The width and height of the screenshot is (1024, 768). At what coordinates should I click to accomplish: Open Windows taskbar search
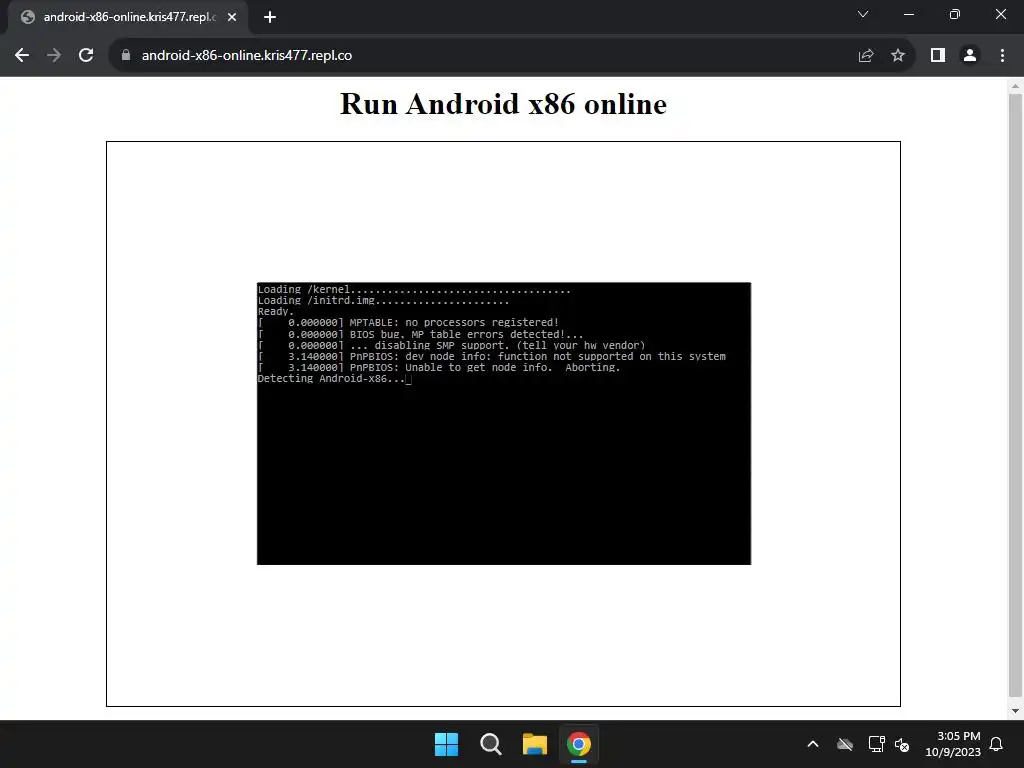pyautogui.click(x=490, y=744)
